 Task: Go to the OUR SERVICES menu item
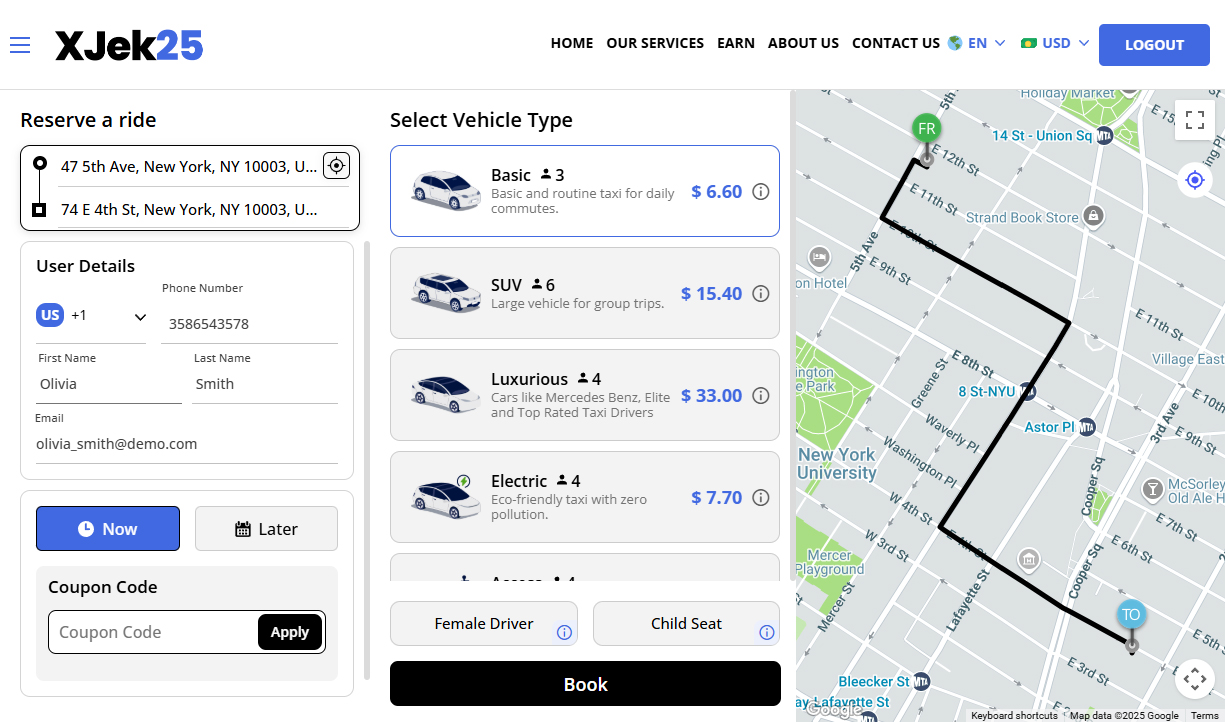click(x=655, y=43)
